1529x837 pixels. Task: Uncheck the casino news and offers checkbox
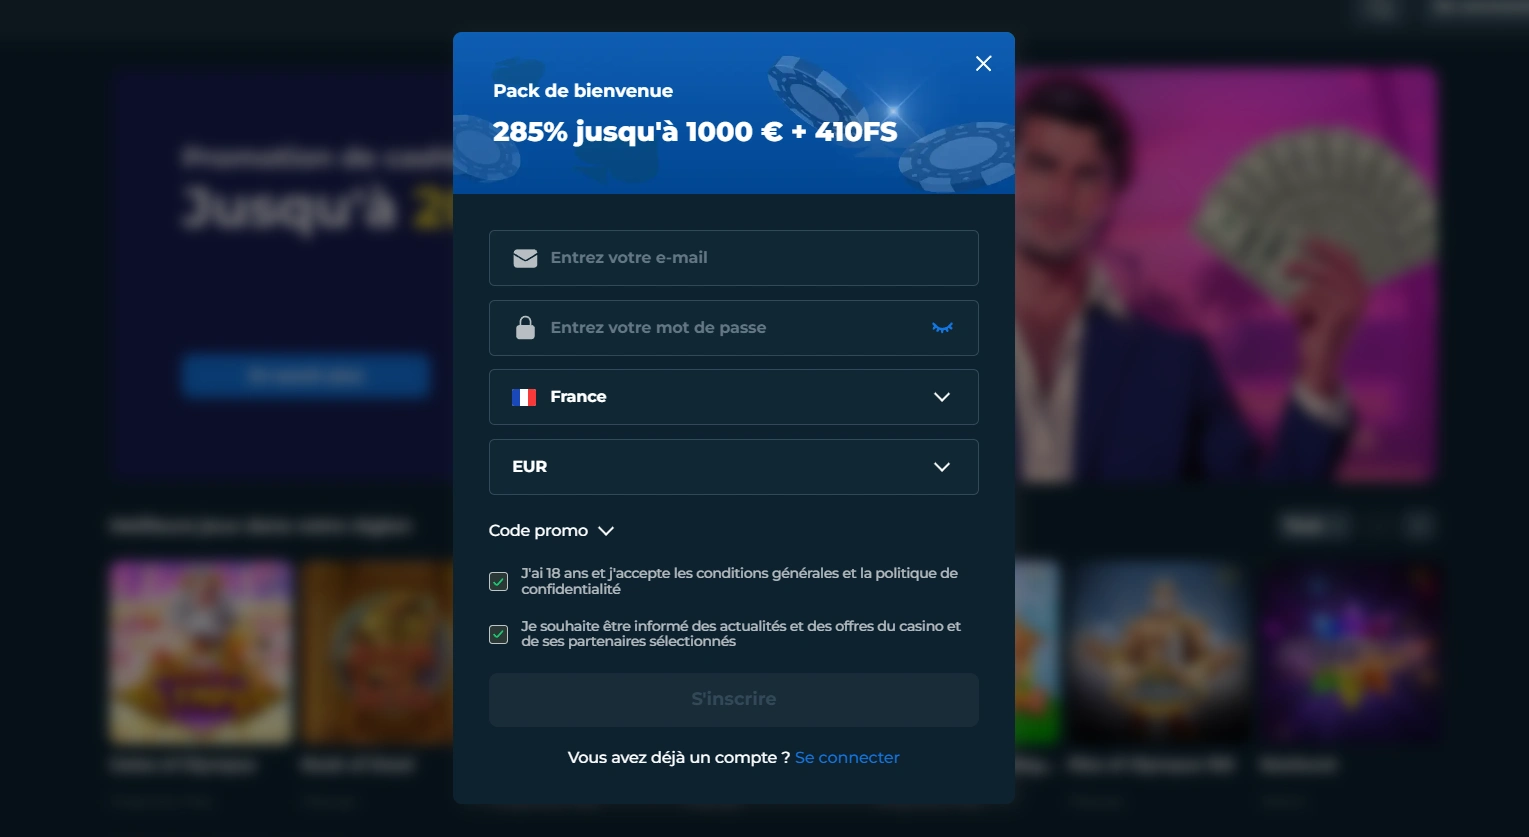click(x=498, y=634)
